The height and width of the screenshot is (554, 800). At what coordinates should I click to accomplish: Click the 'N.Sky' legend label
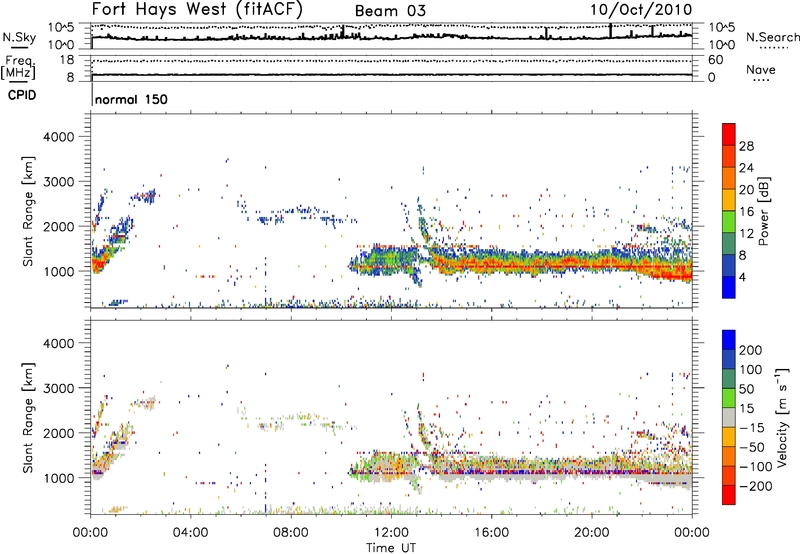(19, 37)
